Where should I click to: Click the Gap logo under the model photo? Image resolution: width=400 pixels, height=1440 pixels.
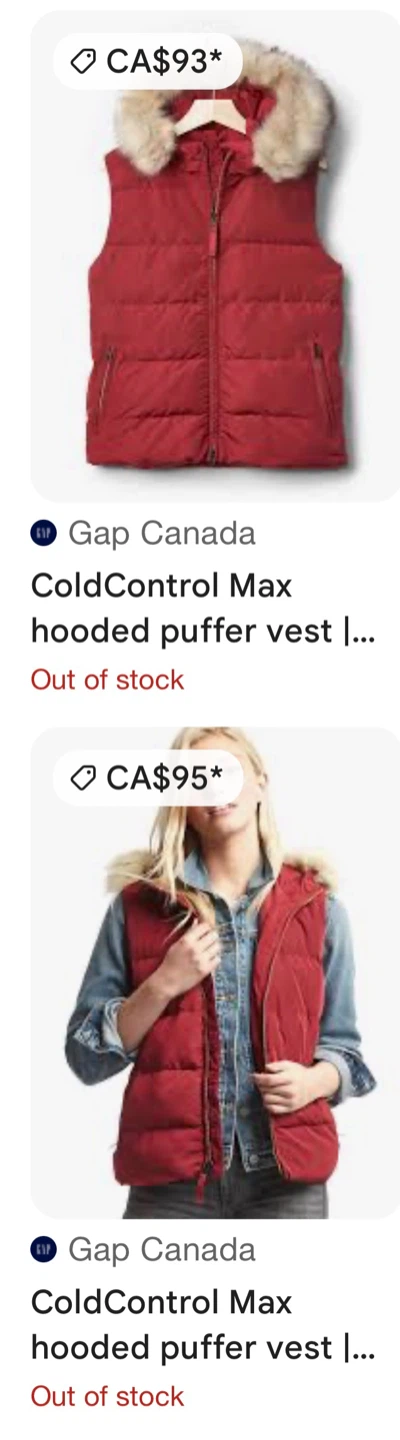point(43,1250)
